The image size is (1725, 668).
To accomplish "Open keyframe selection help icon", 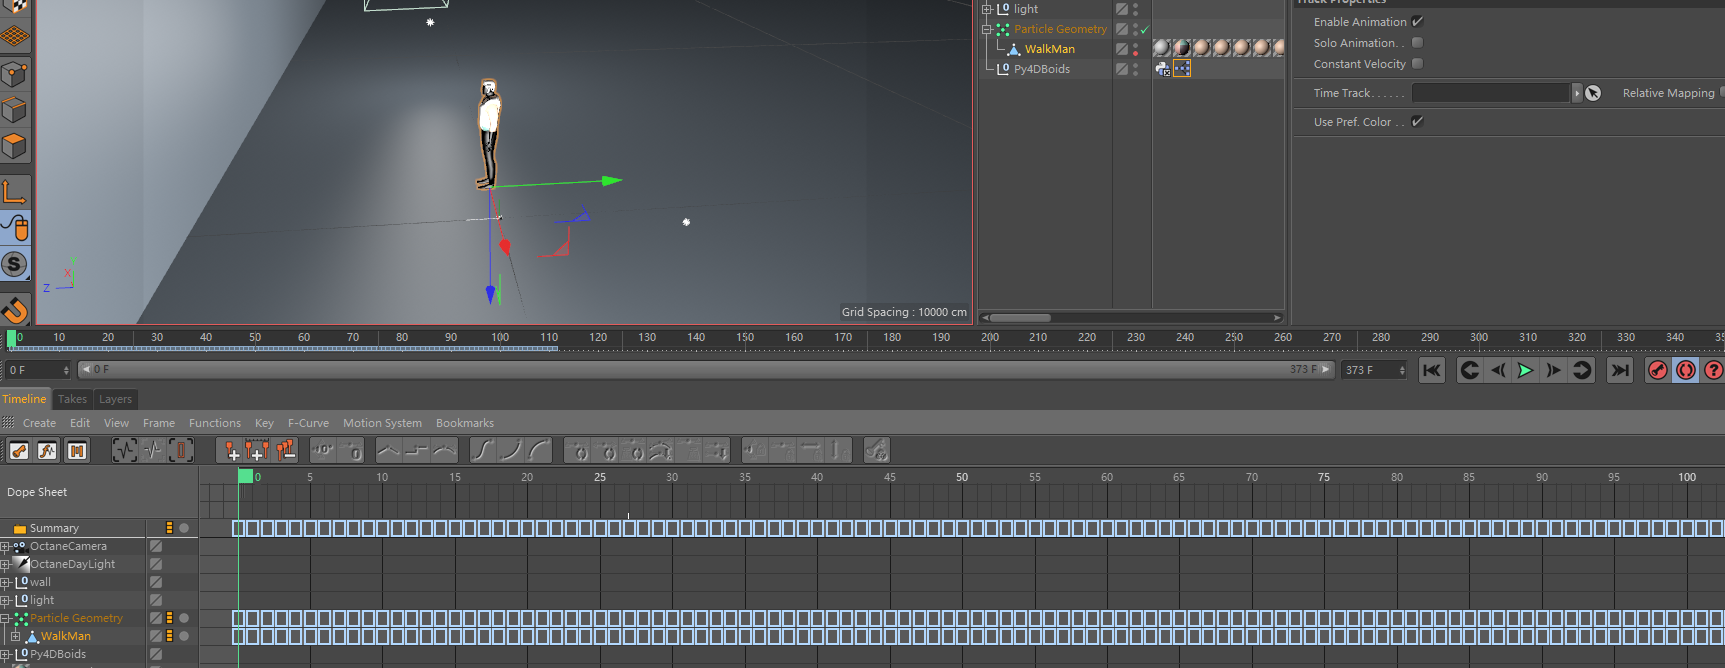I will tap(1713, 370).
